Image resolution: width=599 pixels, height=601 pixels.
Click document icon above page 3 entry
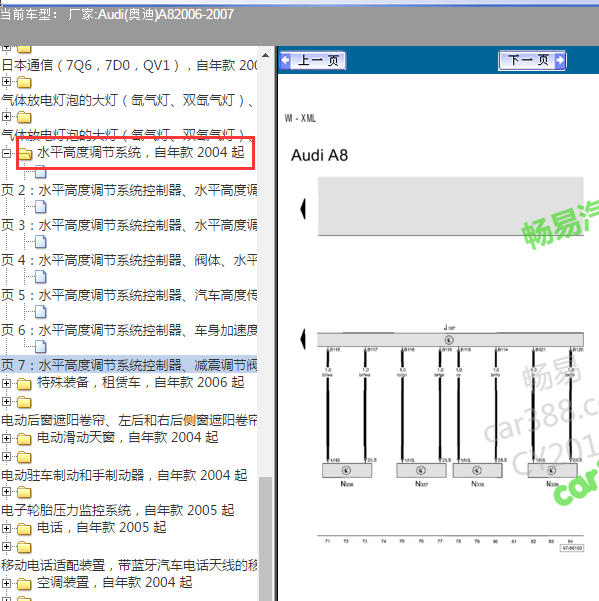tap(41, 207)
